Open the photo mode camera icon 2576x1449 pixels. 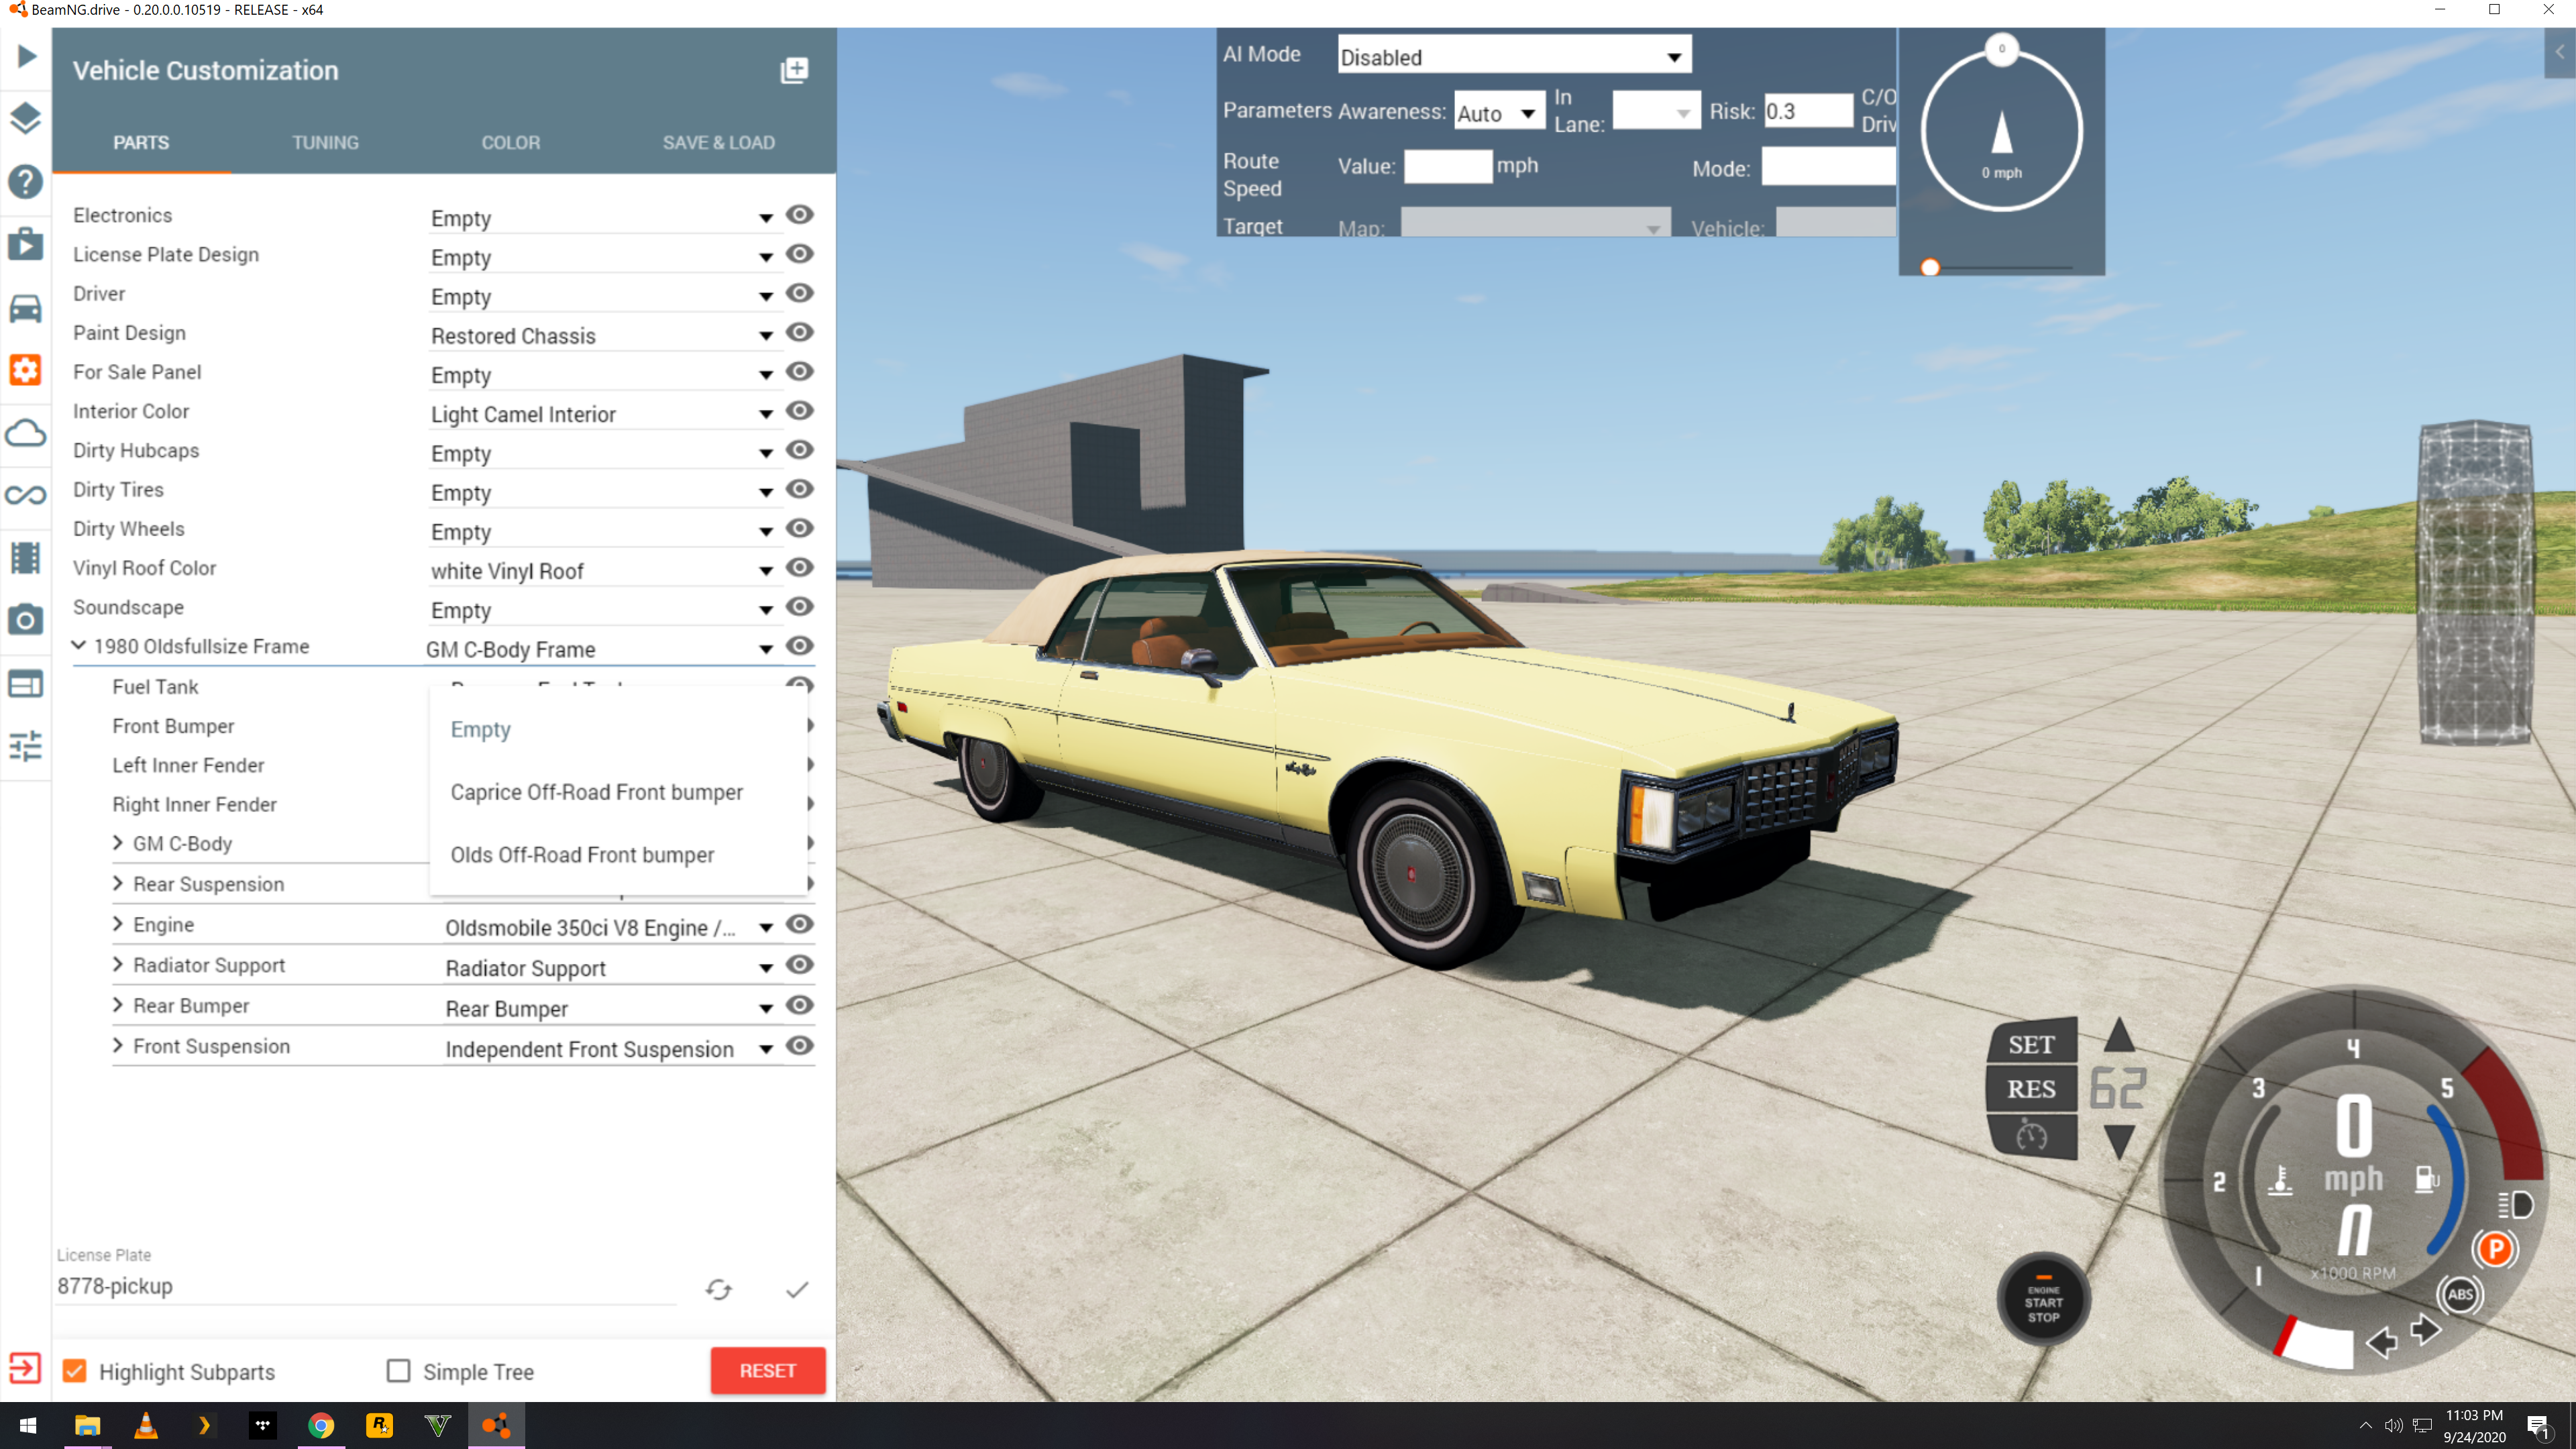[x=26, y=620]
